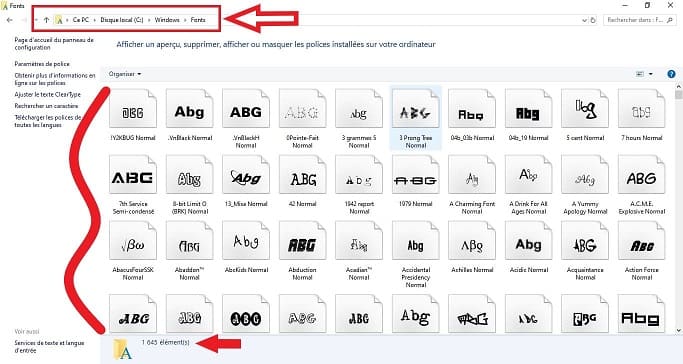Select the IY2KBUG Normal font icon
This screenshot has height=364, width=683.
(x=133, y=109)
